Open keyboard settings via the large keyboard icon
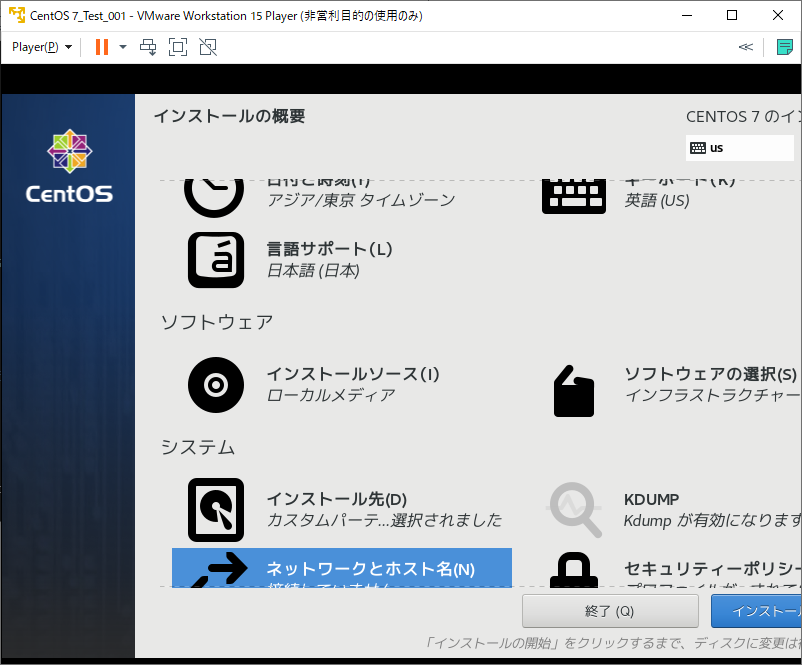This screenshot has width=802, height=665. (x=574, y=196)
